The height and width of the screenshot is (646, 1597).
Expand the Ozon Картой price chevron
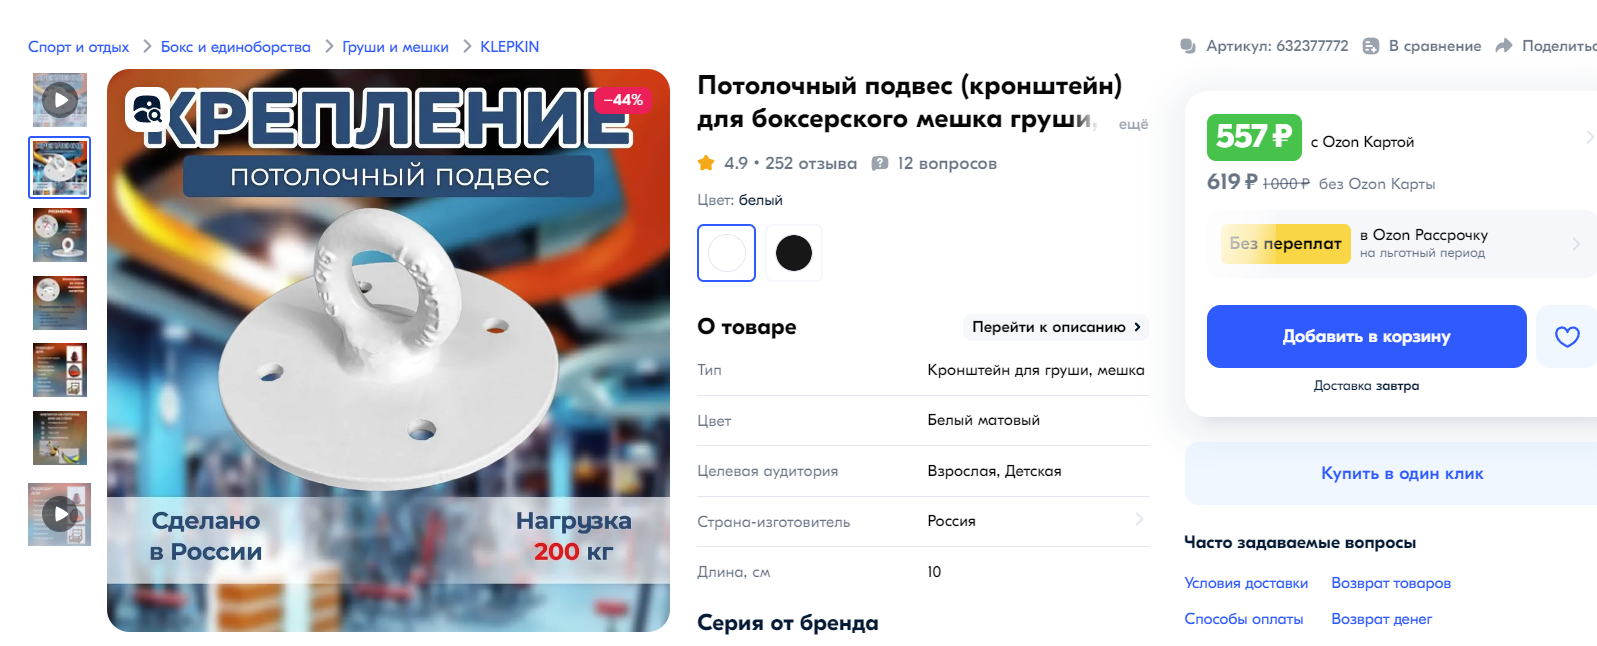1589,137
